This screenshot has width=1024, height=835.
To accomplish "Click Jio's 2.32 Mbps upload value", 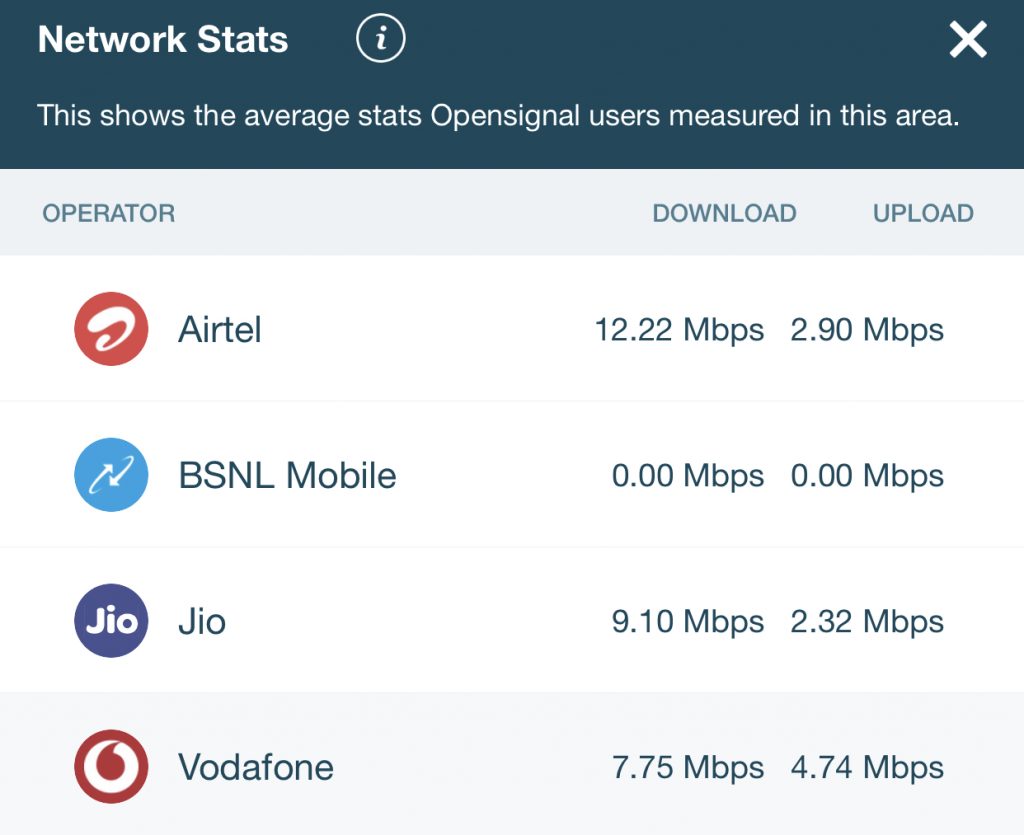I will (x=867, y=622).
